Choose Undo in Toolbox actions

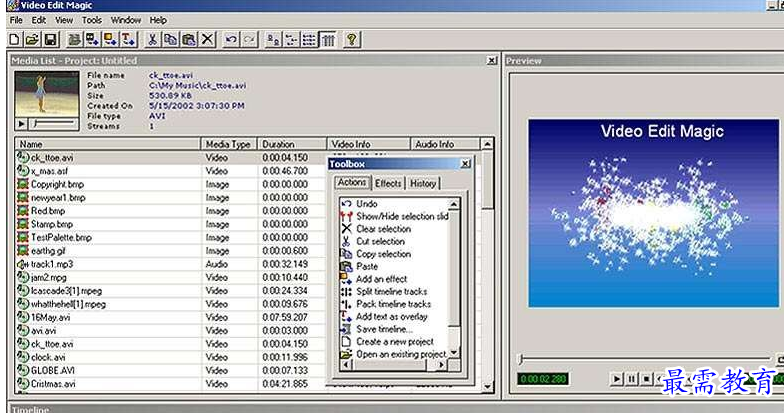coord(366,204)
